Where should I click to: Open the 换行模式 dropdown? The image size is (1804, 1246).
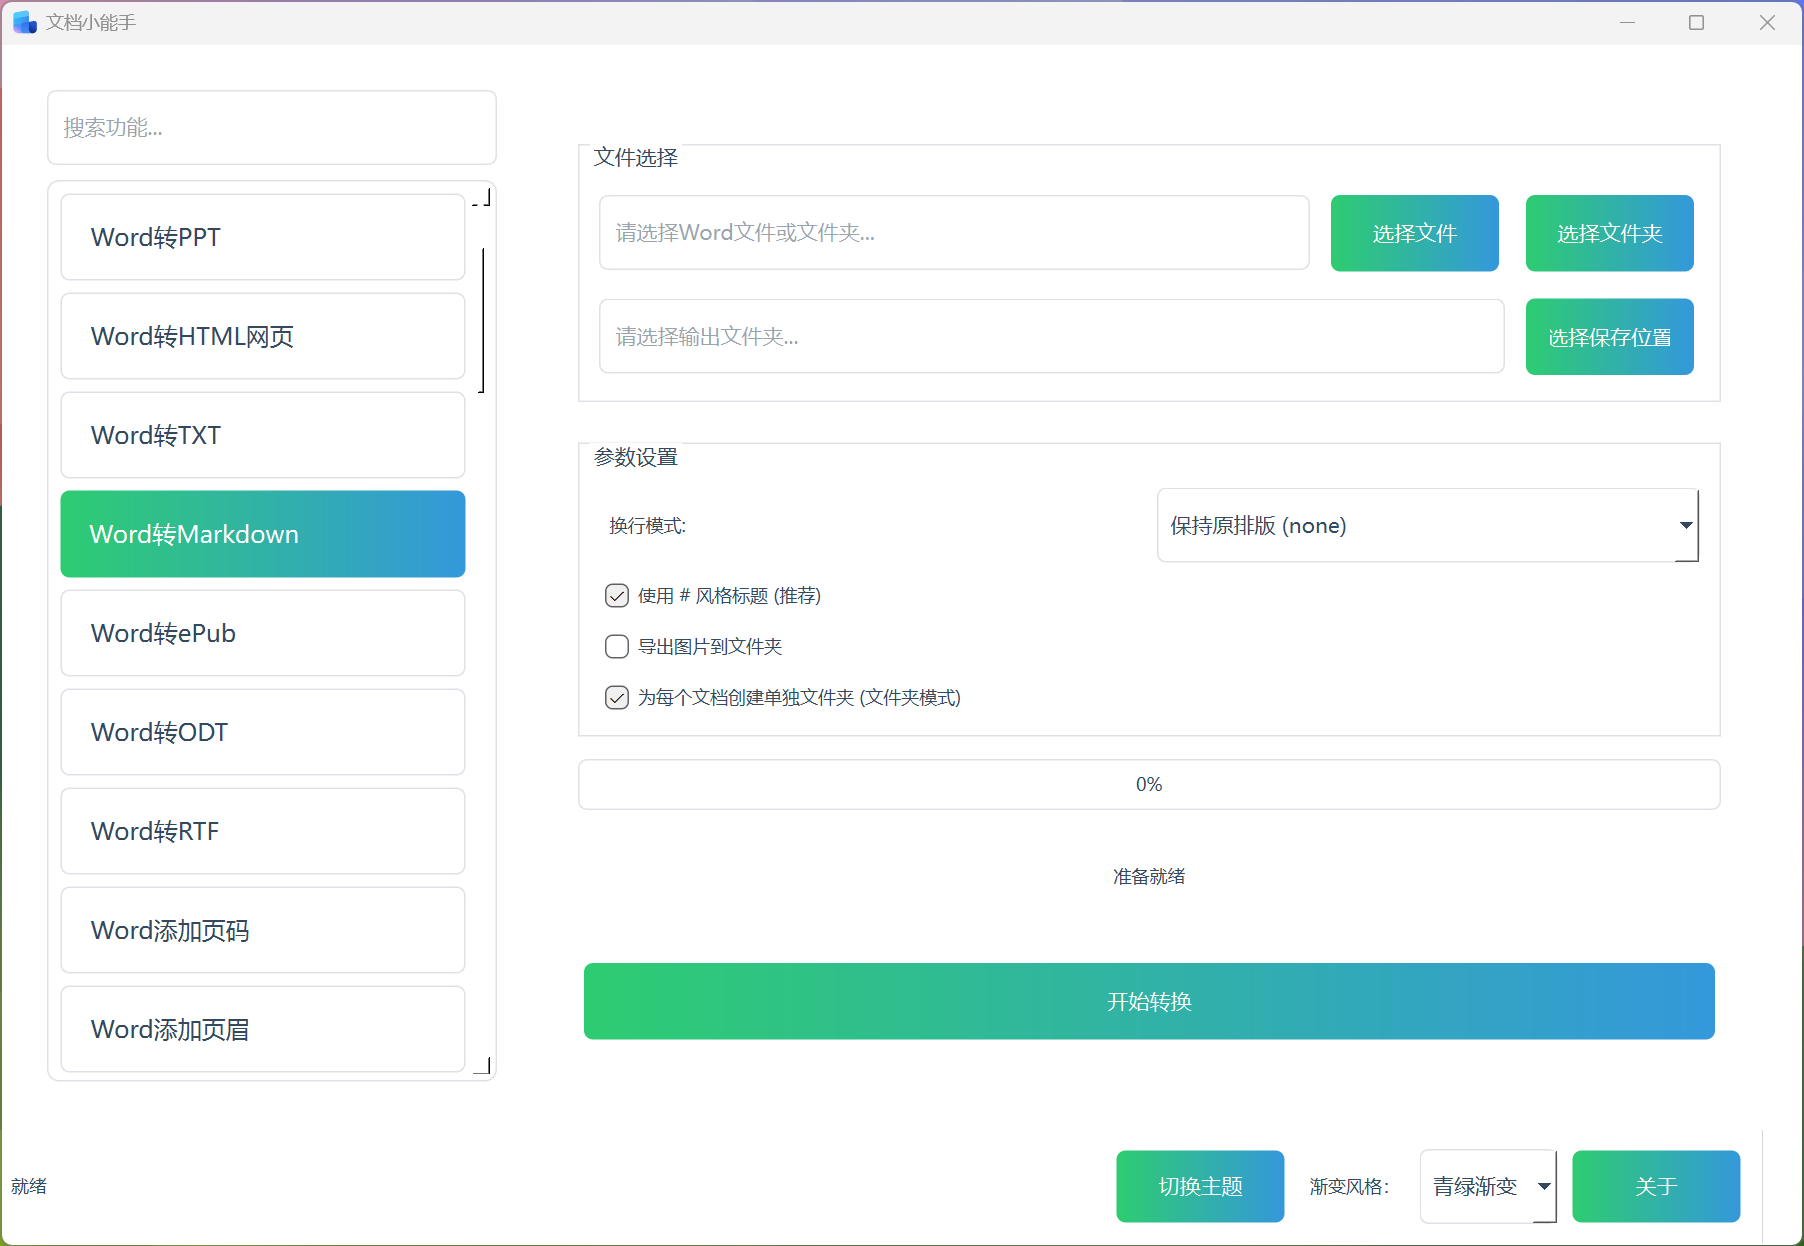(x=1427, y=526)
